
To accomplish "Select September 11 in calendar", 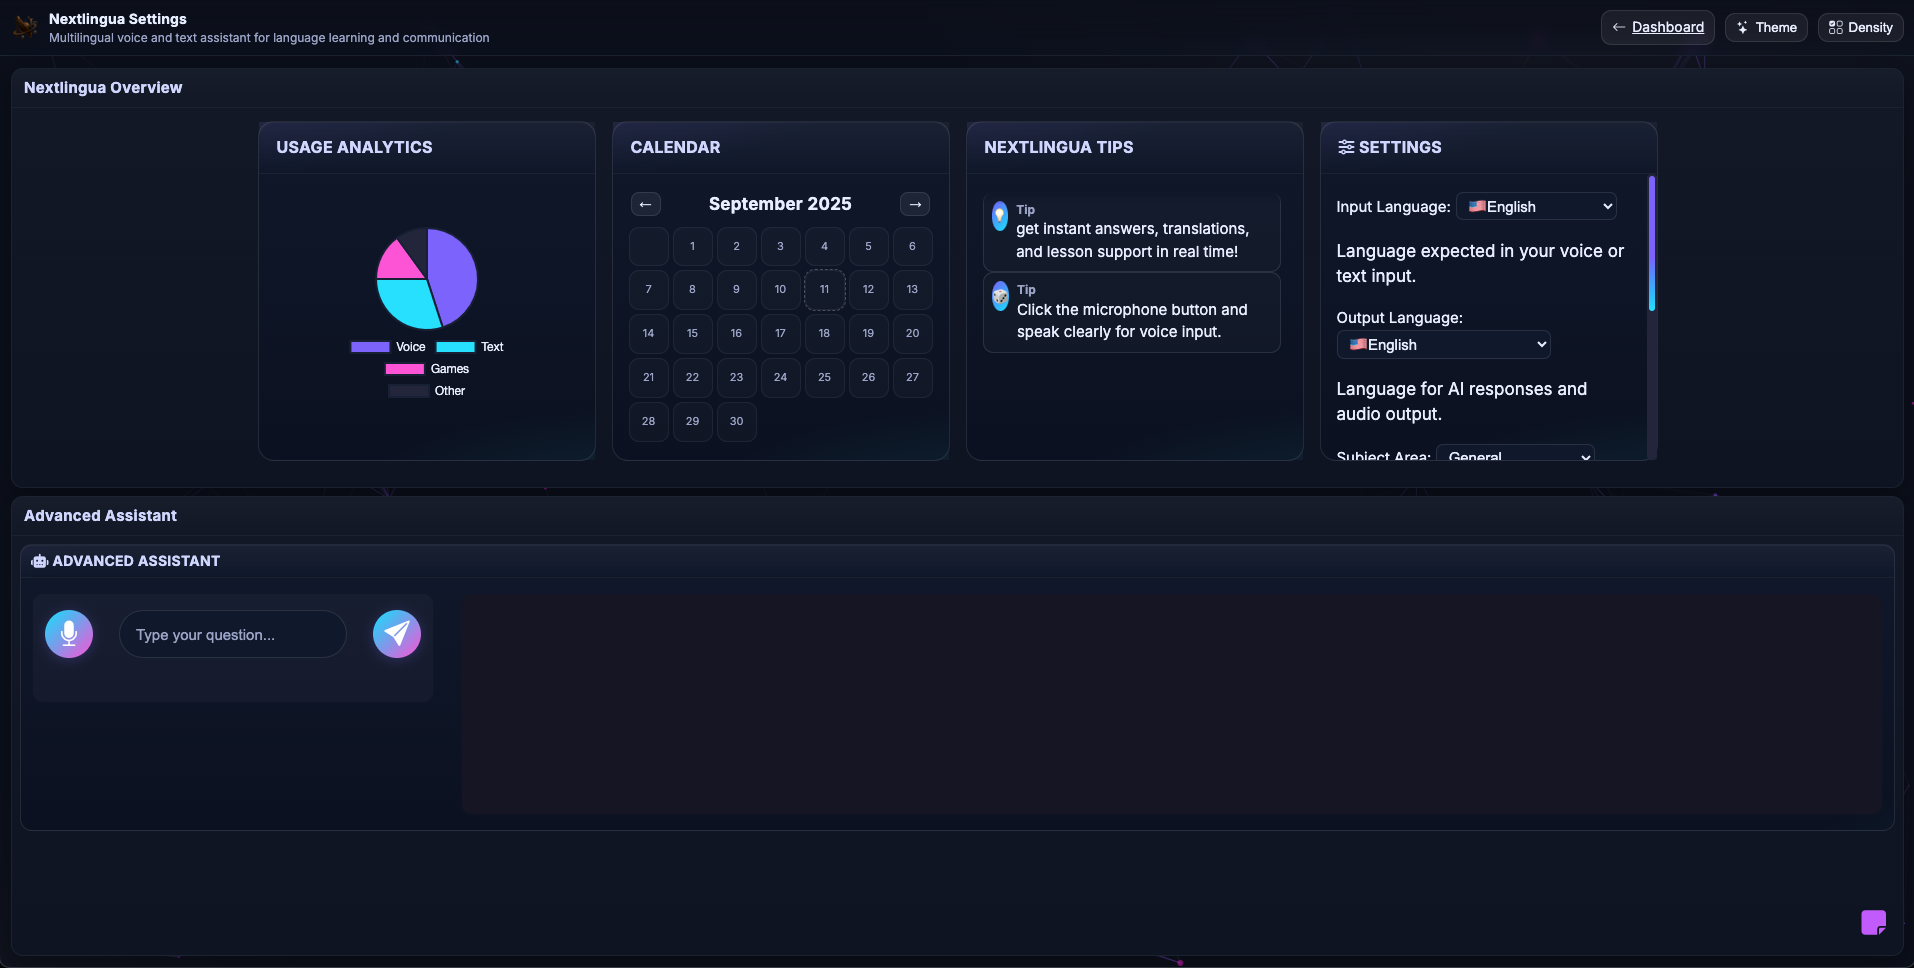I will pos(825,290).
